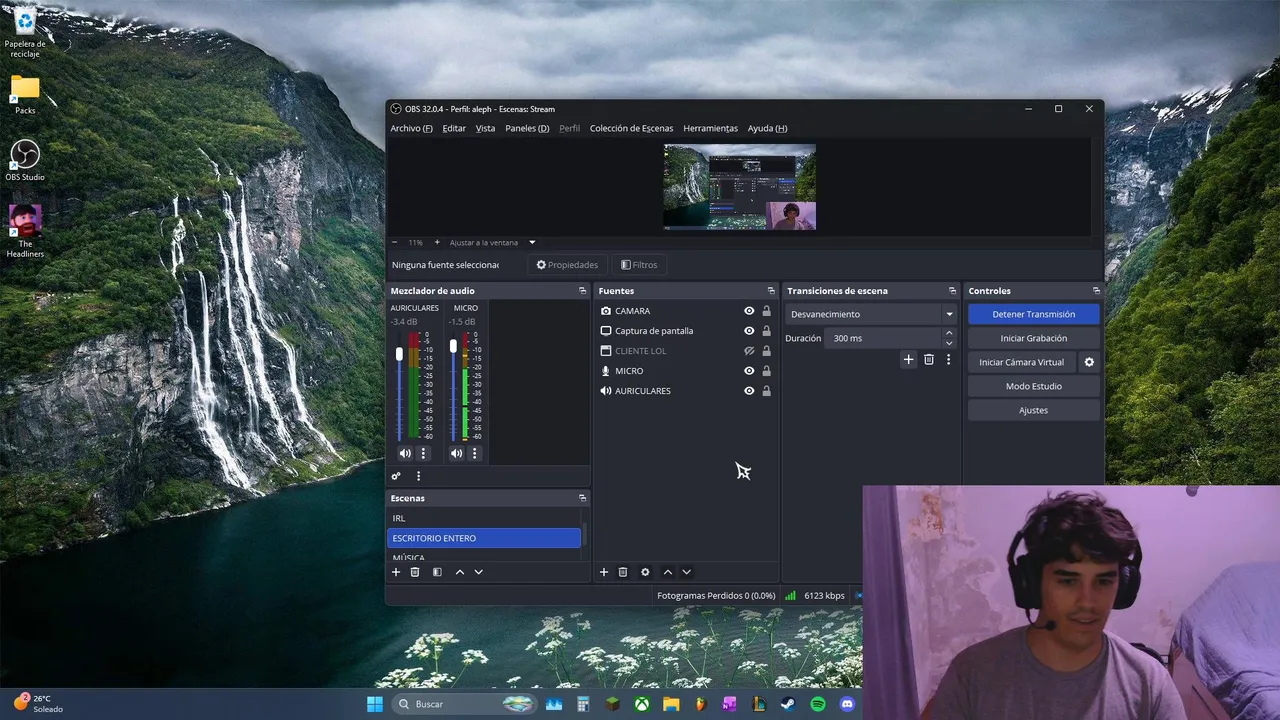Image resolution: width=1280 pixels, height=720 pixels.
Task: Show the CLIENTE LOL source
Action: tap(749, 351)
